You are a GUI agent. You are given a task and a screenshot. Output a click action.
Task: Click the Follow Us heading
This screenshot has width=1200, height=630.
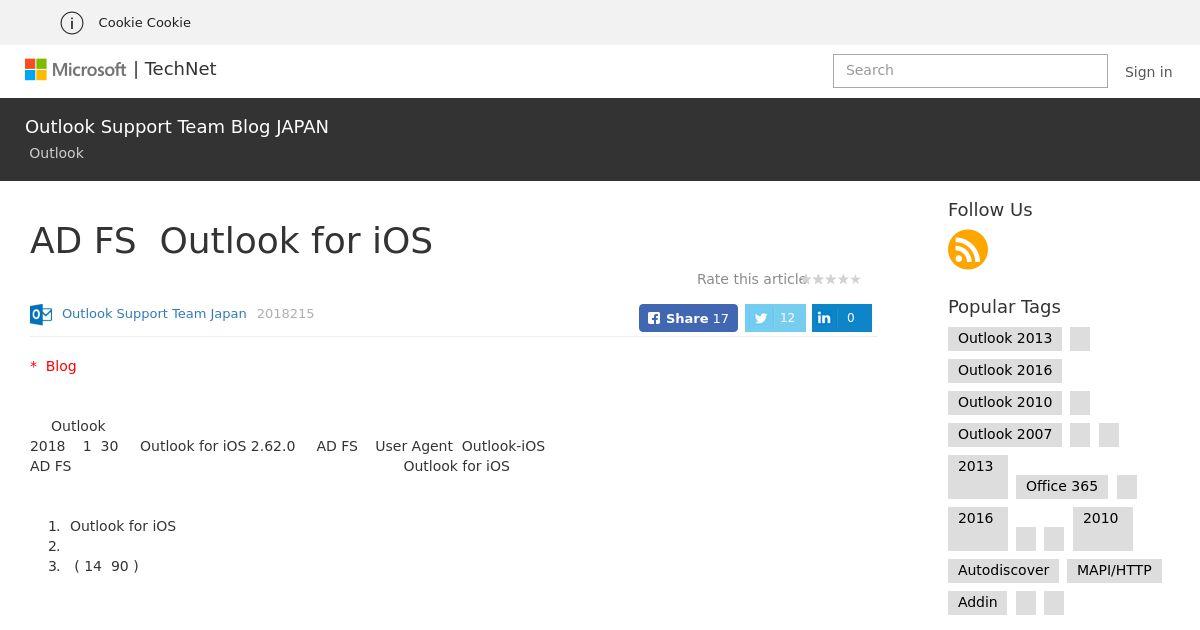pyautogui.click(x=990, y=210)
